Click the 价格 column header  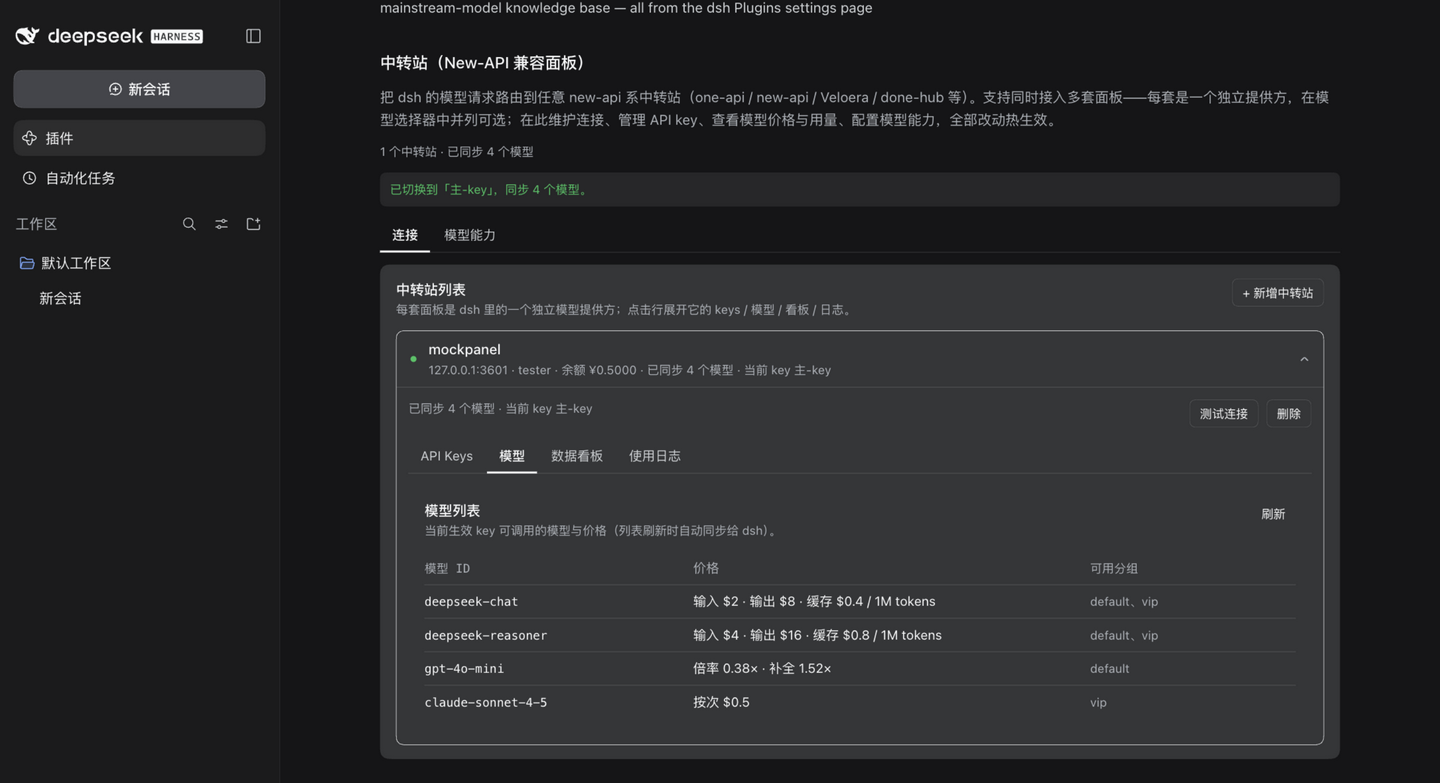706,568
